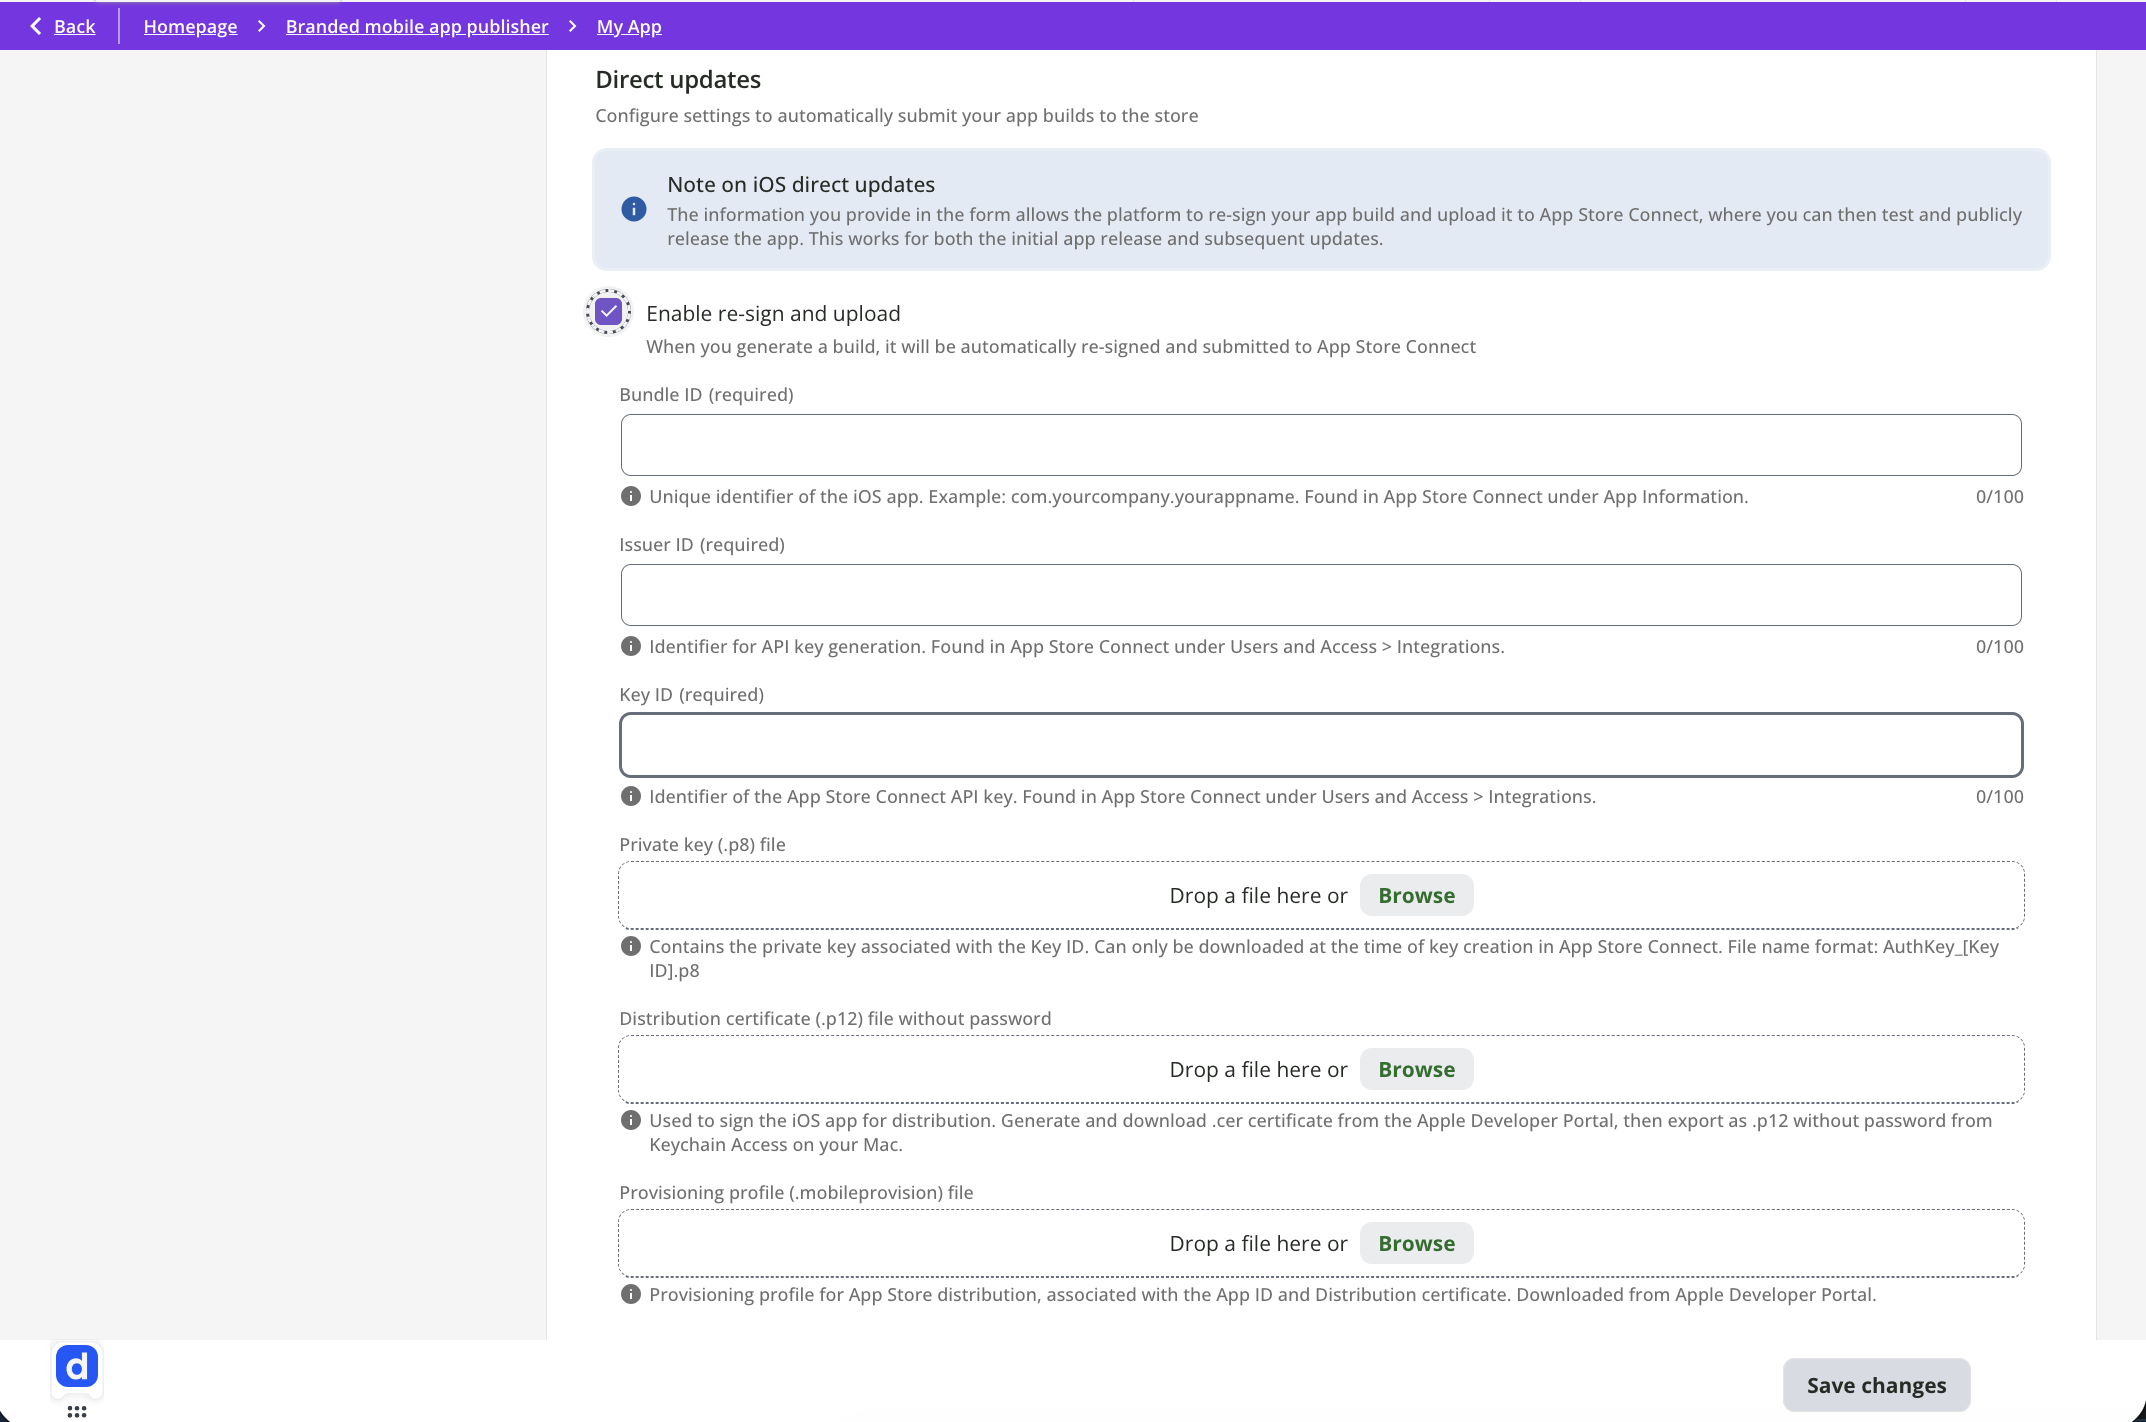The width and height of the screenshot is (2146, 1422).
Task: Focus the Bundle ID input field
Action: point(1320,445)
